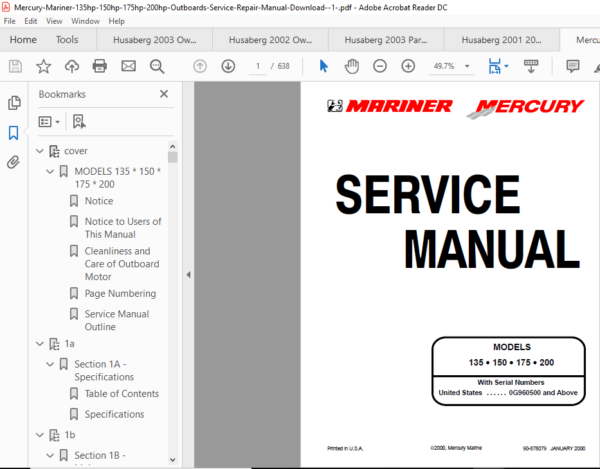Open fit page options dropdown arrow
Image resolution: width=600 pixels, height=469 pixels.
[507, 66]
